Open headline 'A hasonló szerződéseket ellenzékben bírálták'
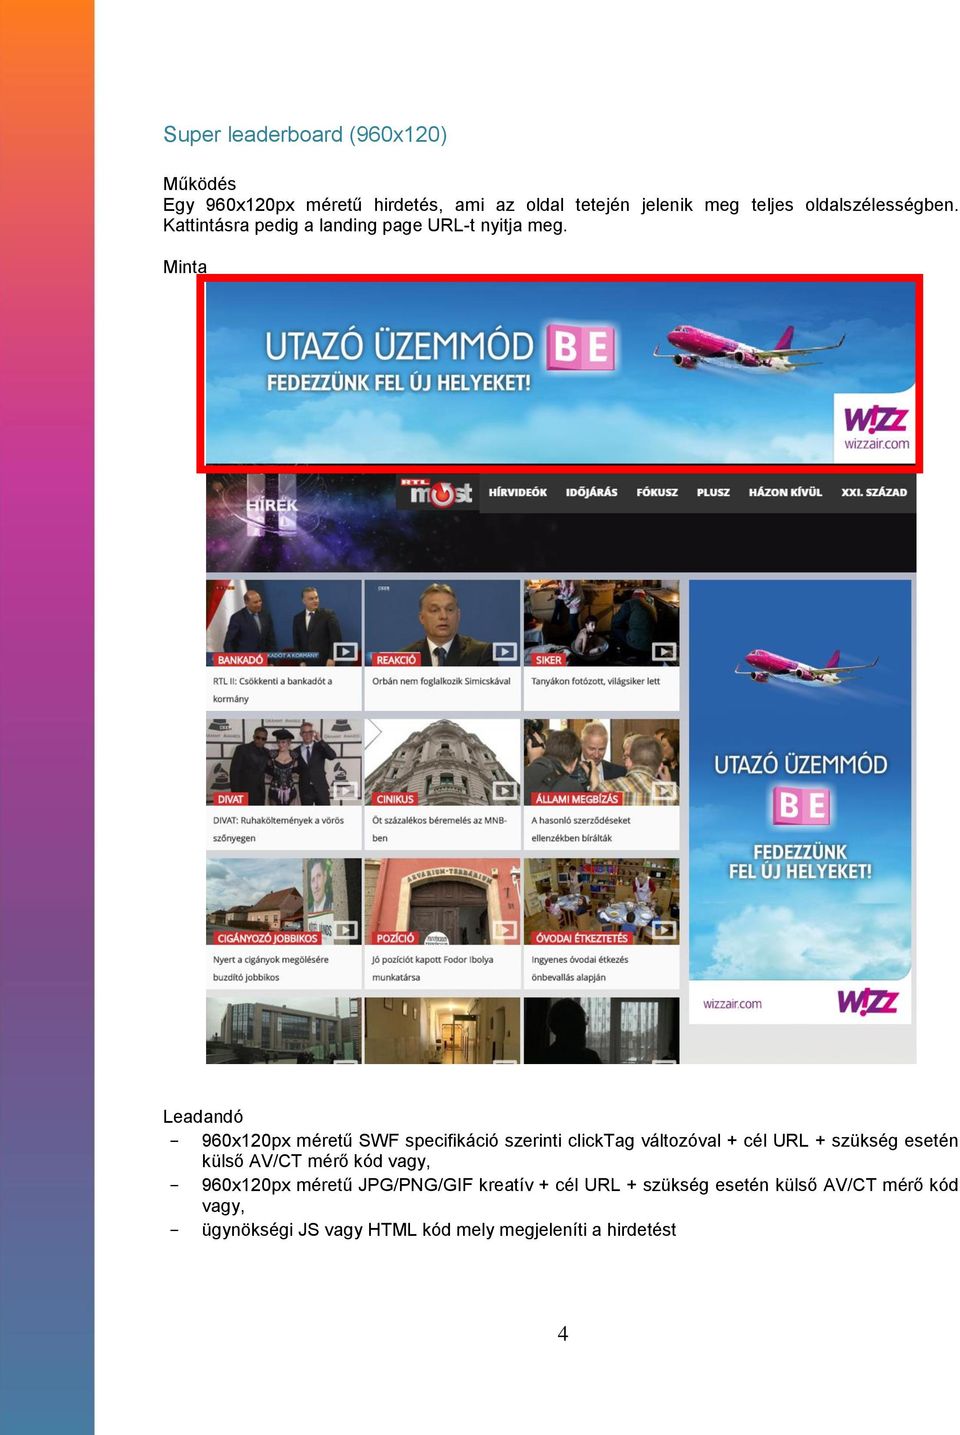960x1435 pixels. 581,829
